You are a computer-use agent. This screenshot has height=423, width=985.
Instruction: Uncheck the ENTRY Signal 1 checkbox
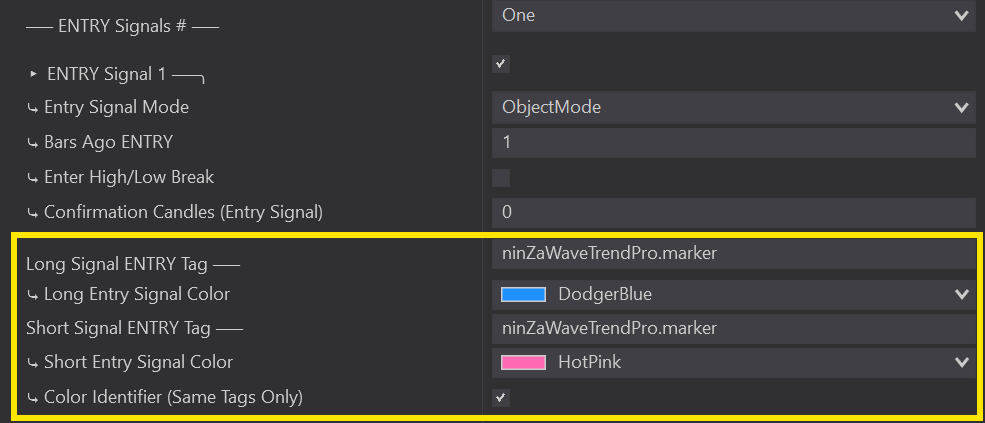[x=501, y=64]
